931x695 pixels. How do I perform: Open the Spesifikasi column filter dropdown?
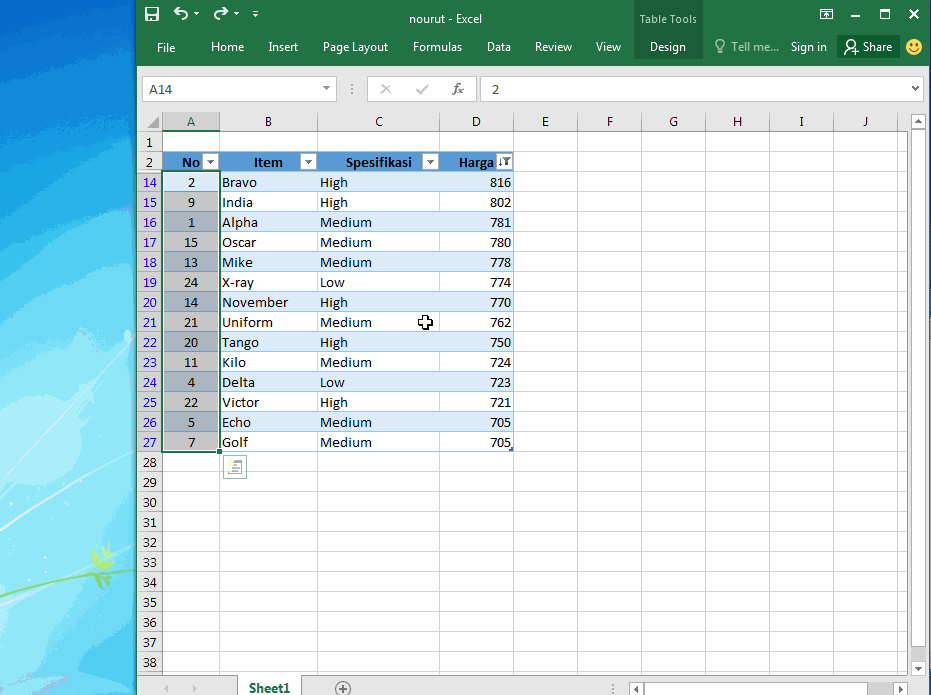click(430, 161)
